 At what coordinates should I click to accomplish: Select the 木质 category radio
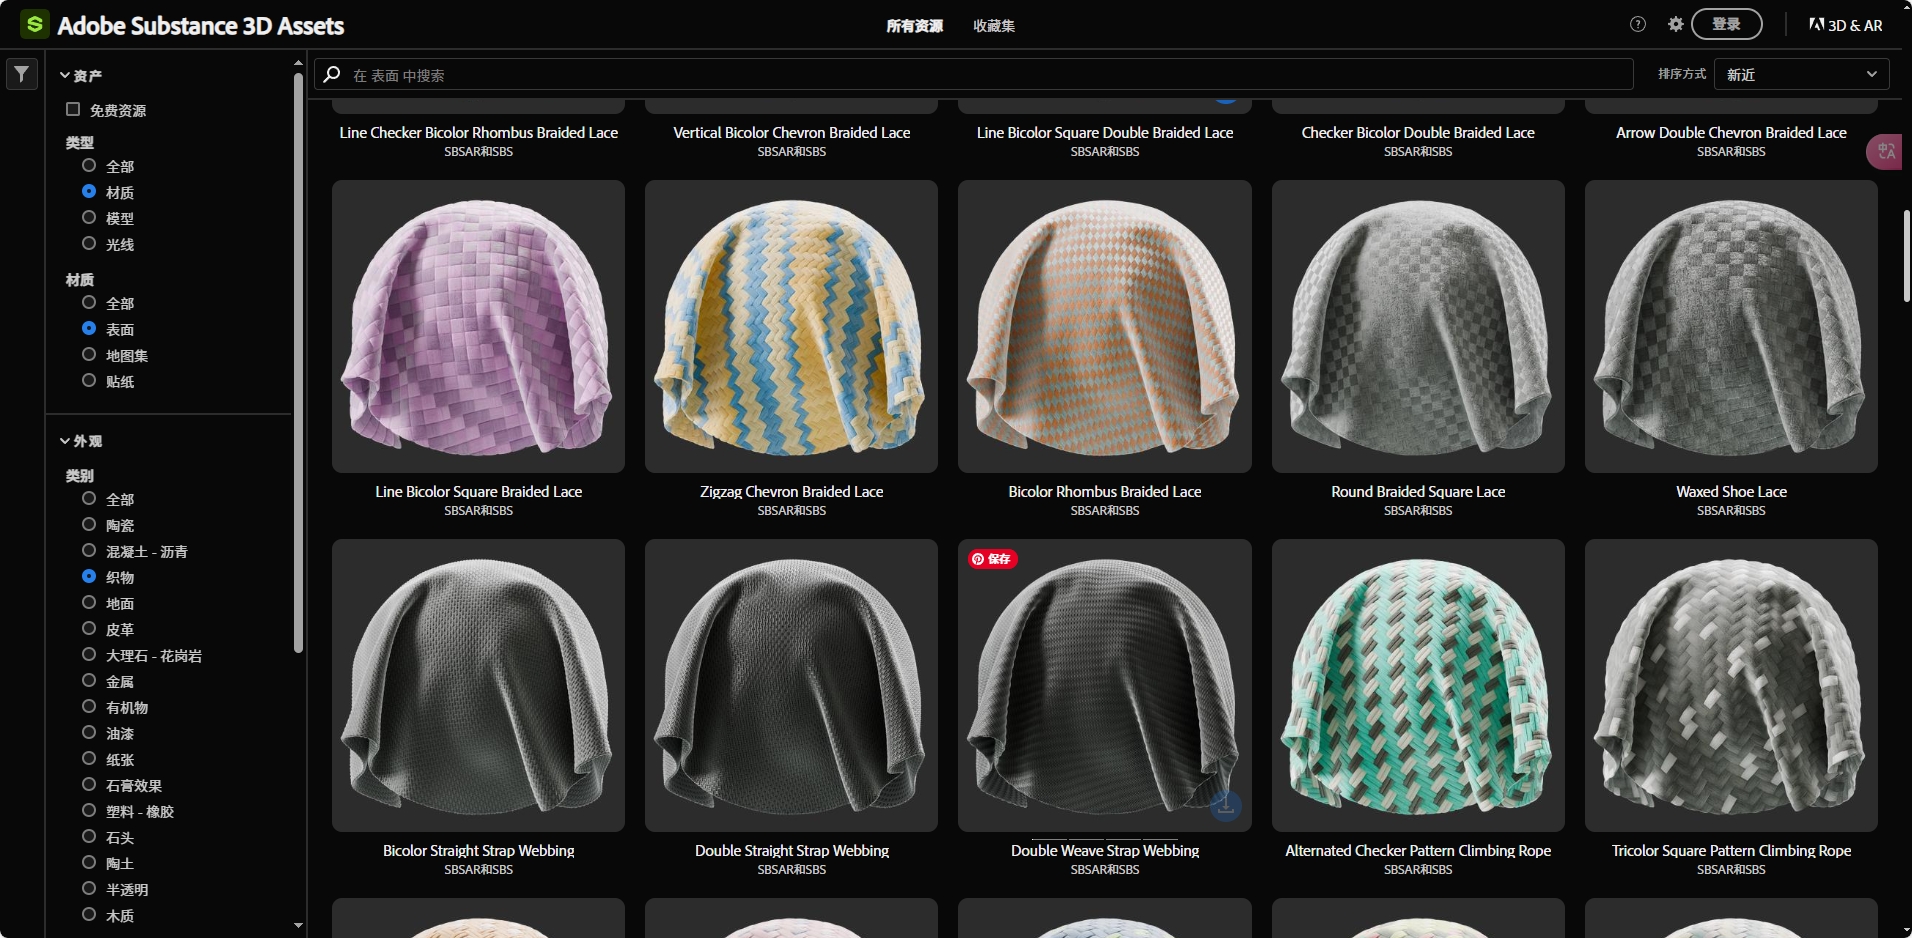89,914
